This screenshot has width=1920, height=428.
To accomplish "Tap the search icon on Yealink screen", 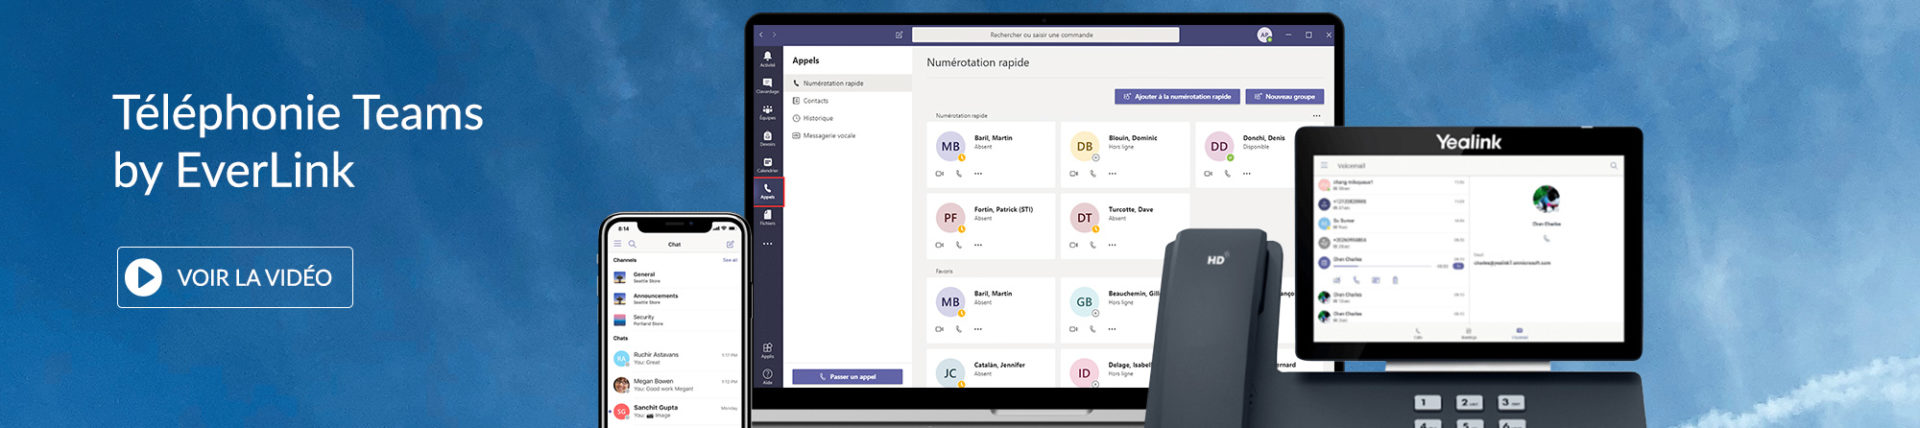I will coord(1613,166).
